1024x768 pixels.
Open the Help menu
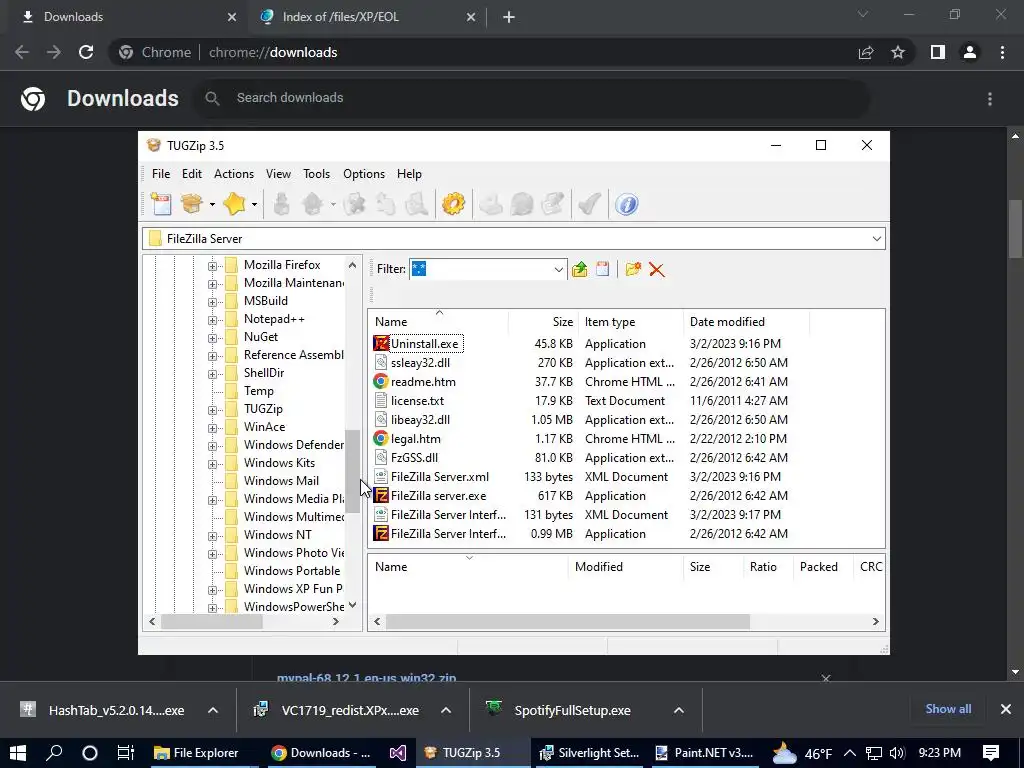(x=409, y=174)
